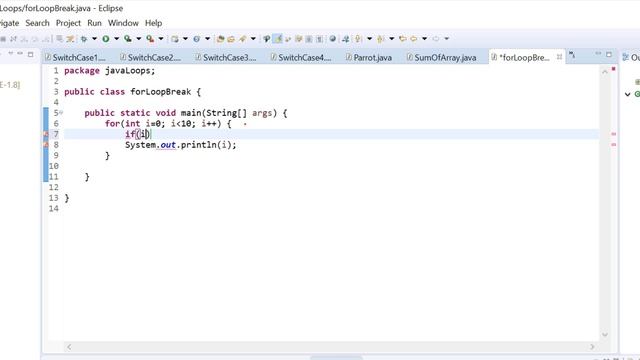Open the Next Annotation dropdown arrow
This screenshot has width=640, height=360.
[x=369, y=39]
